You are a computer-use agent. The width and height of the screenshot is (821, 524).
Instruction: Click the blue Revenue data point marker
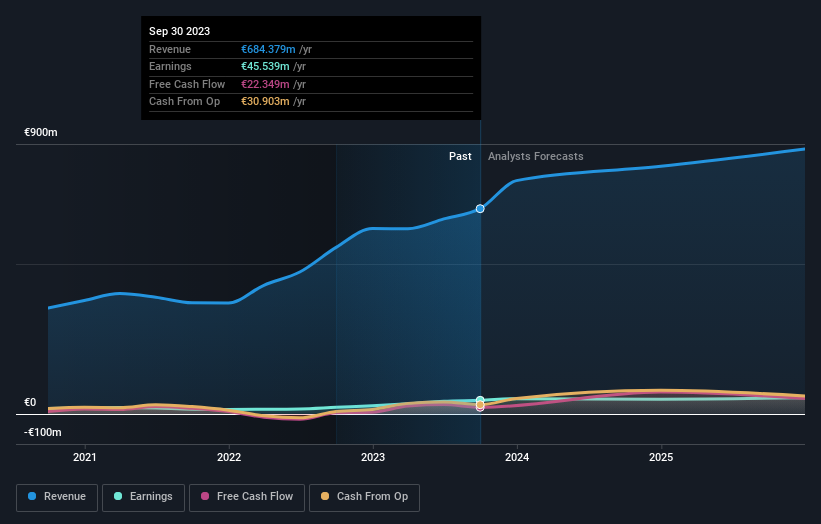click(x=480, y=209)
